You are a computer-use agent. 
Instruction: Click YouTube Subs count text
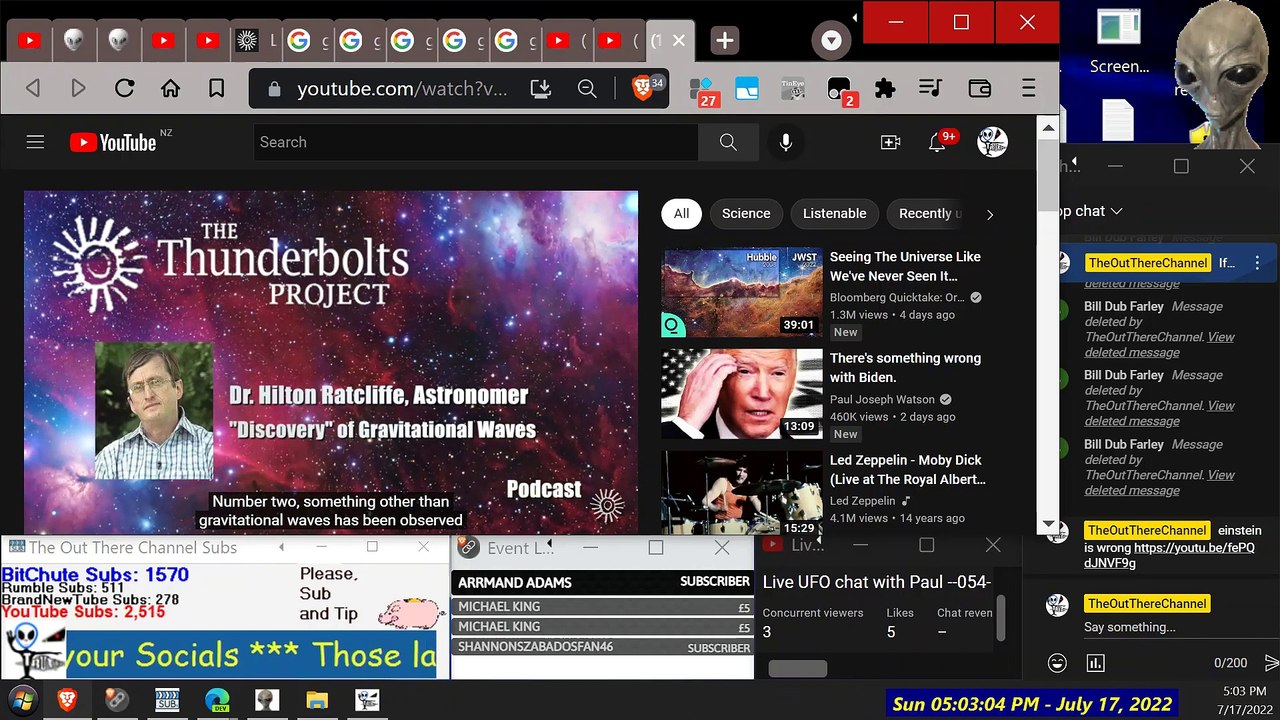point(83,611)
